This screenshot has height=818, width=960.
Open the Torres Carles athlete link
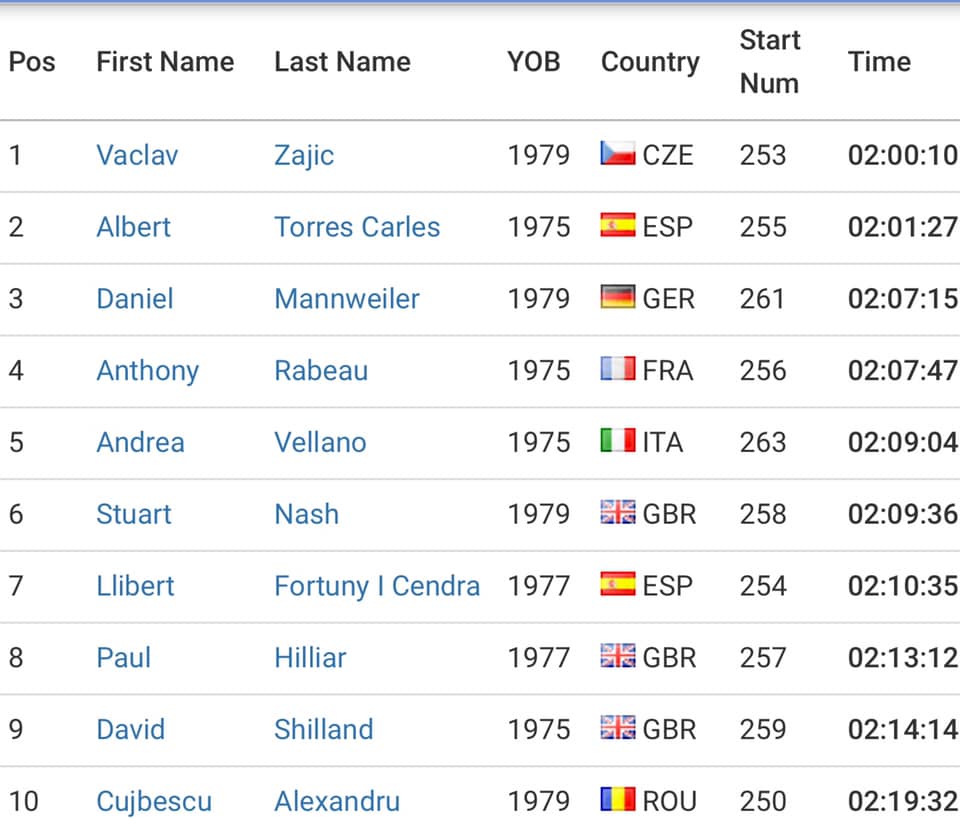coord(357,227)
